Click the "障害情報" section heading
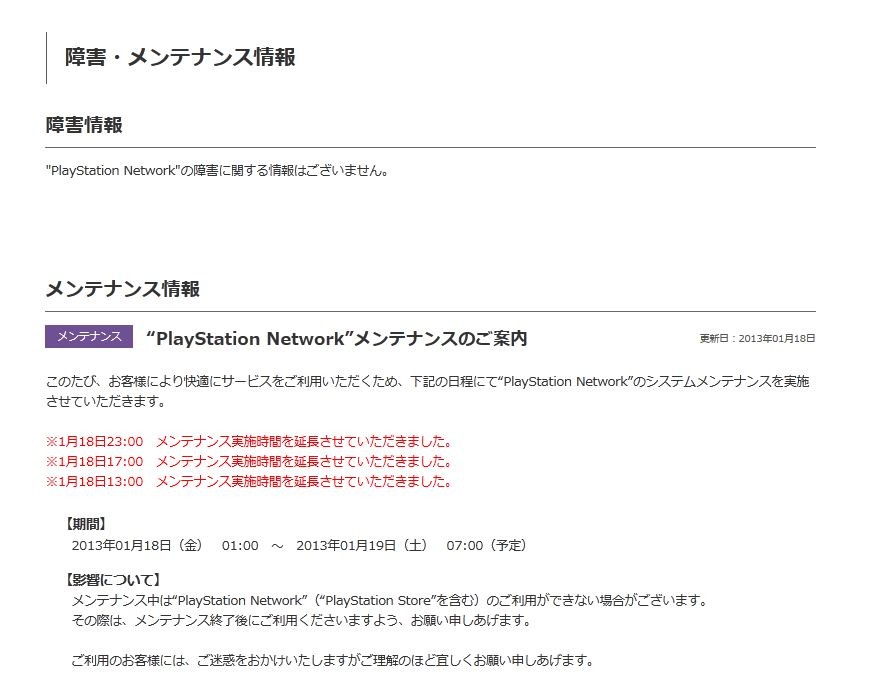 pos(84,125)
